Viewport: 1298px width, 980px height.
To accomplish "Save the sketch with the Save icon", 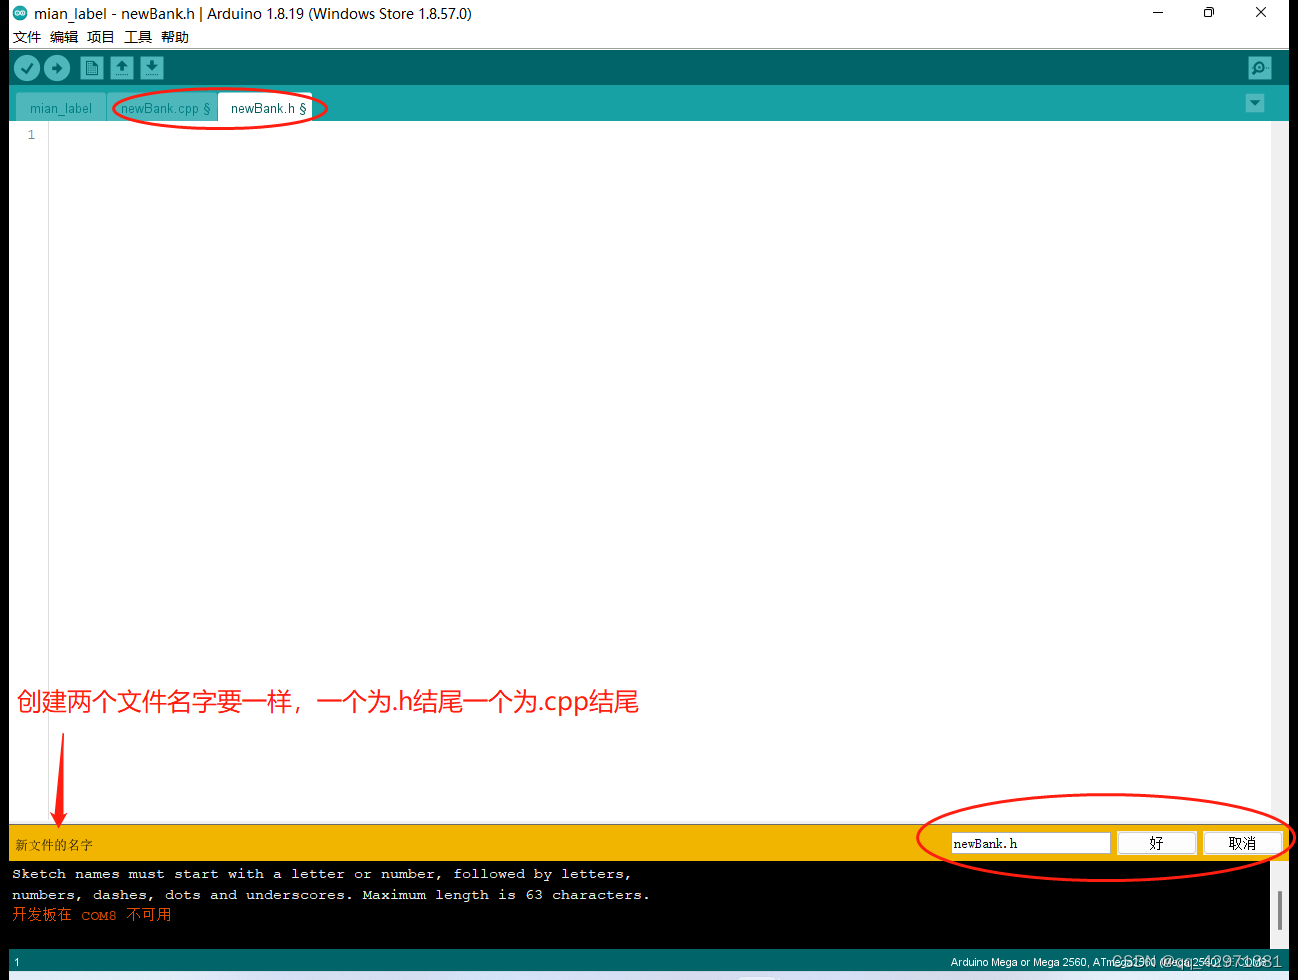I will coord(151,67).
